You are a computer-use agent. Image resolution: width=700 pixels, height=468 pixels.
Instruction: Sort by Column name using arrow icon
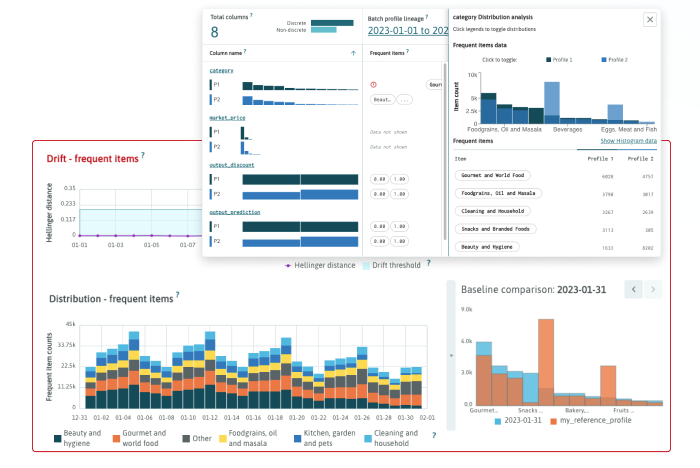pos(353,52)
